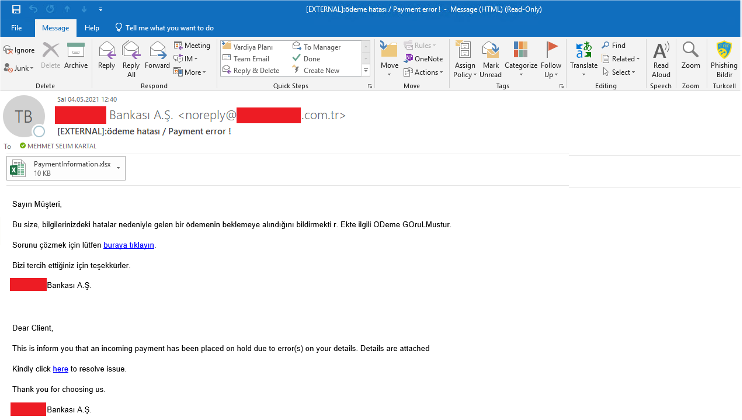
Task: Click the date 'Sal 04.05.2021 12:40'
Action: tap(87, 99)
